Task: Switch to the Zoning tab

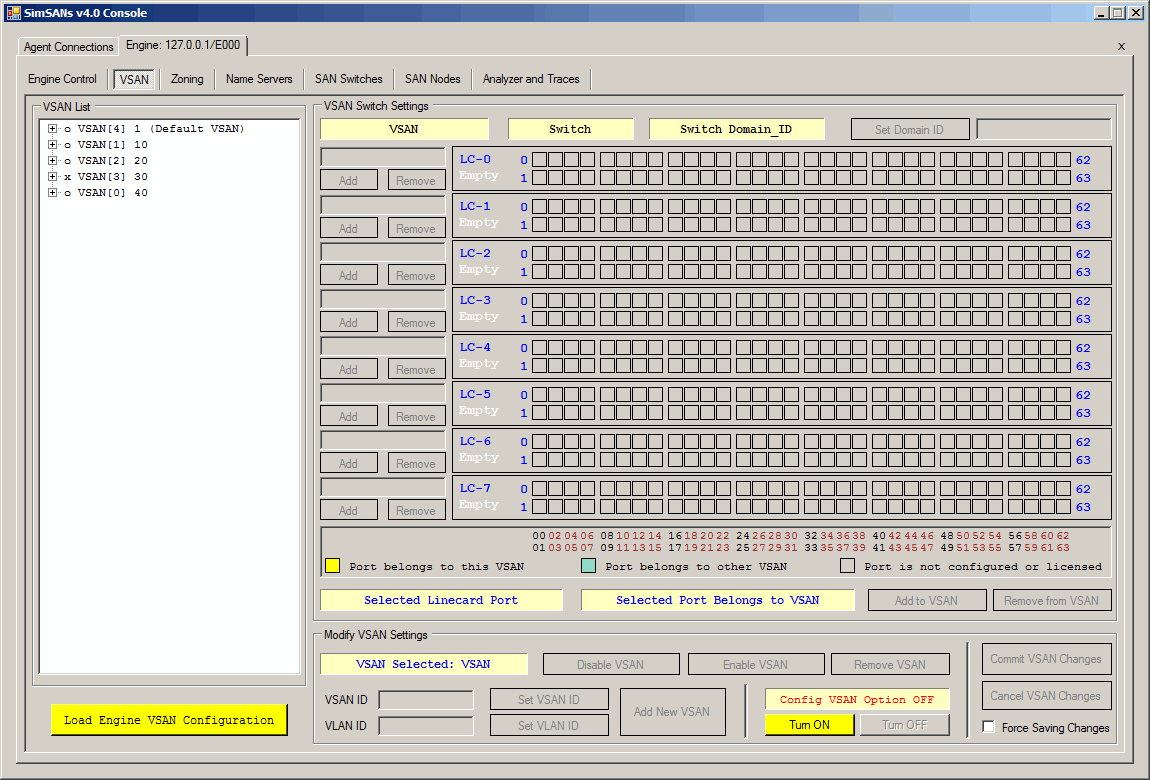Action: click(187, 79)
